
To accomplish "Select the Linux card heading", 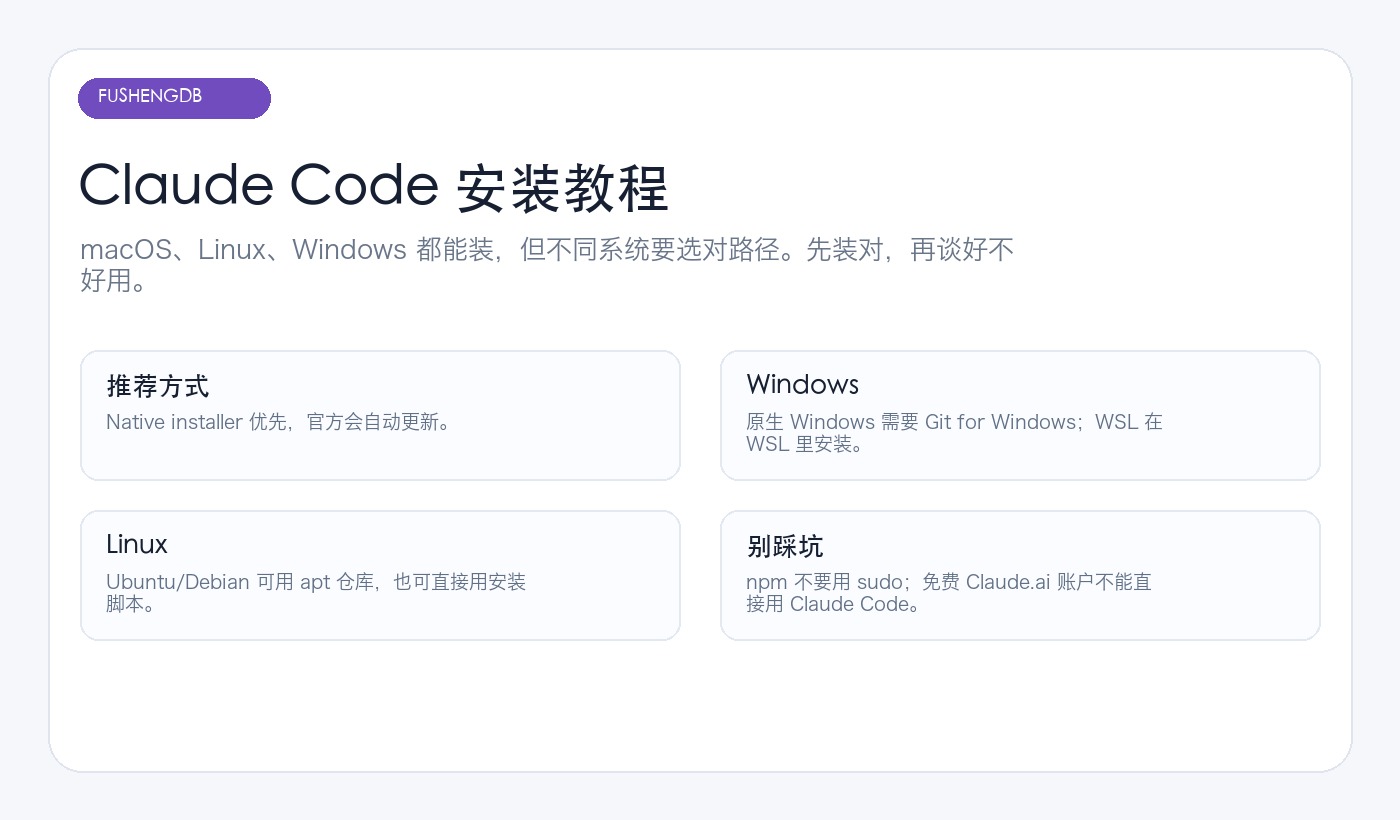I will point(137,544).
